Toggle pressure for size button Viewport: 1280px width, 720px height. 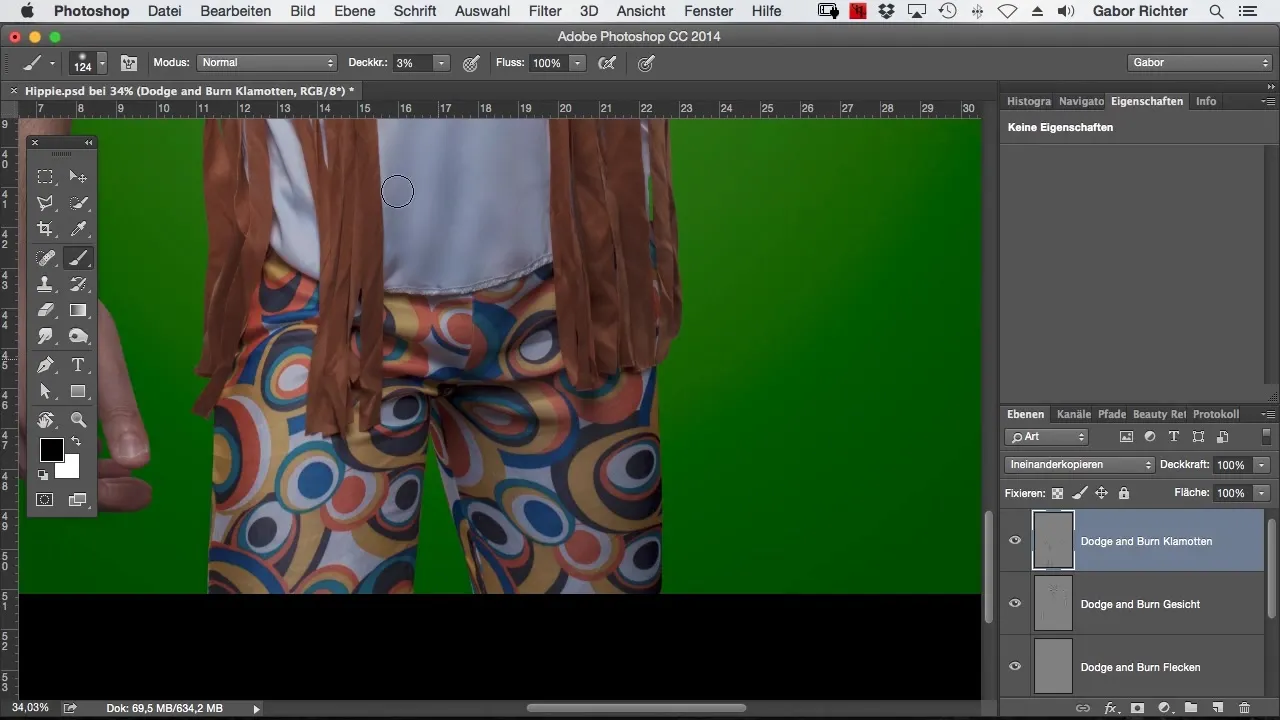[647, 63]
